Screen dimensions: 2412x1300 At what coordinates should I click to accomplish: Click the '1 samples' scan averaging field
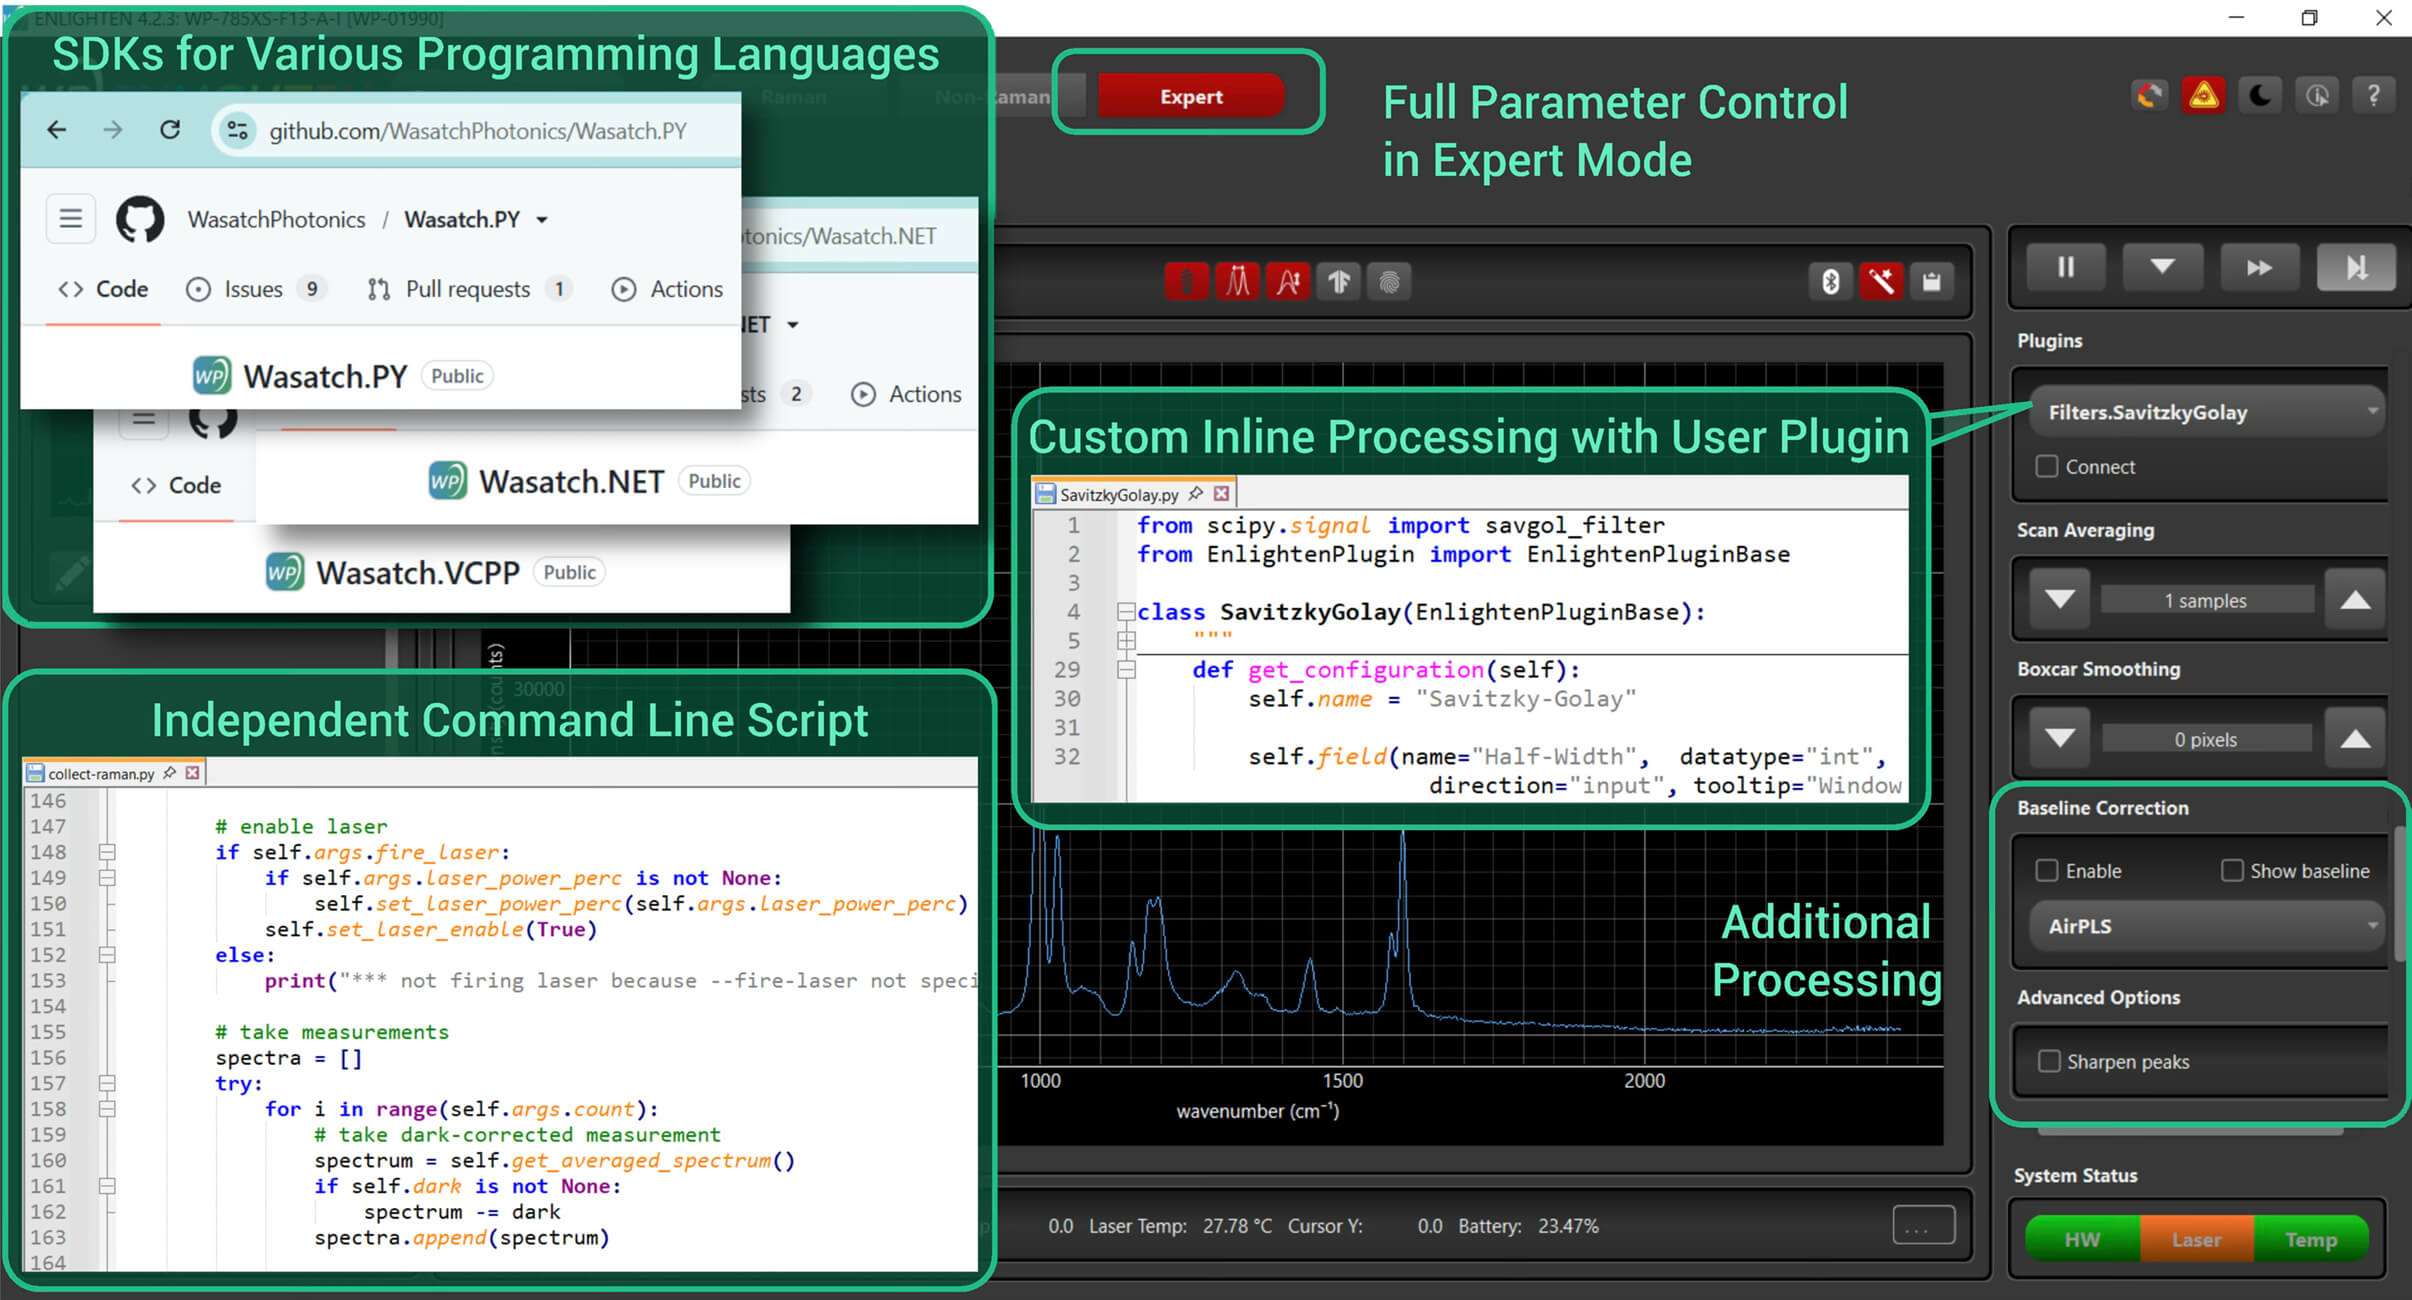[2207, 600]
